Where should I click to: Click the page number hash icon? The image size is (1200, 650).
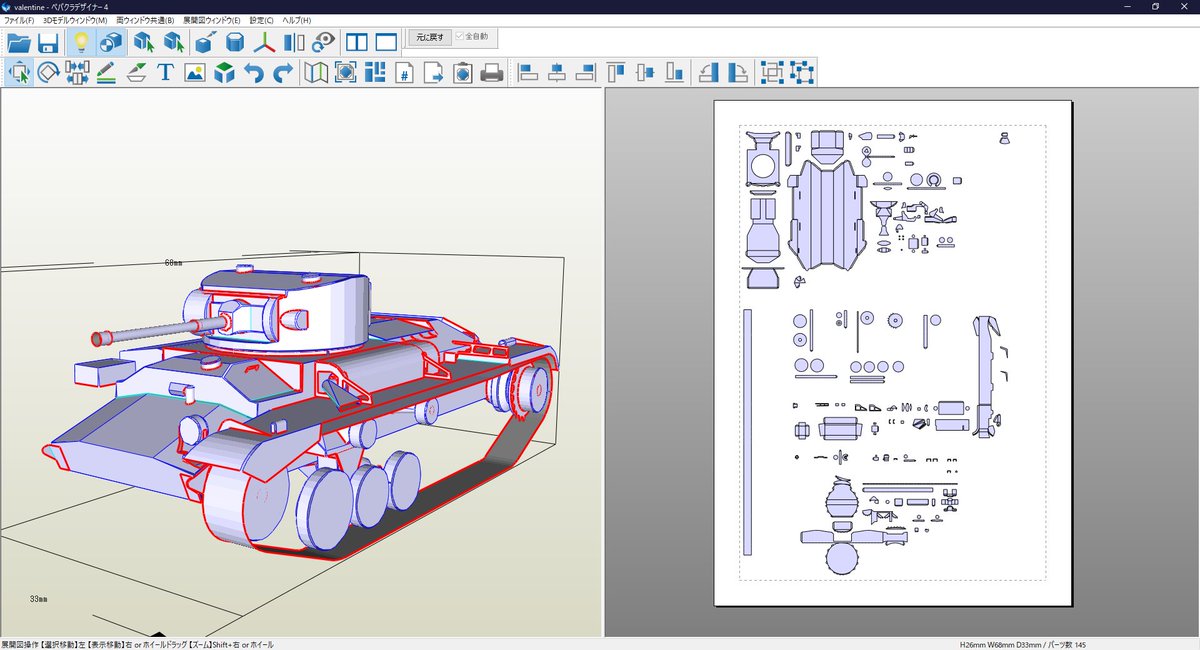[404, 73]
